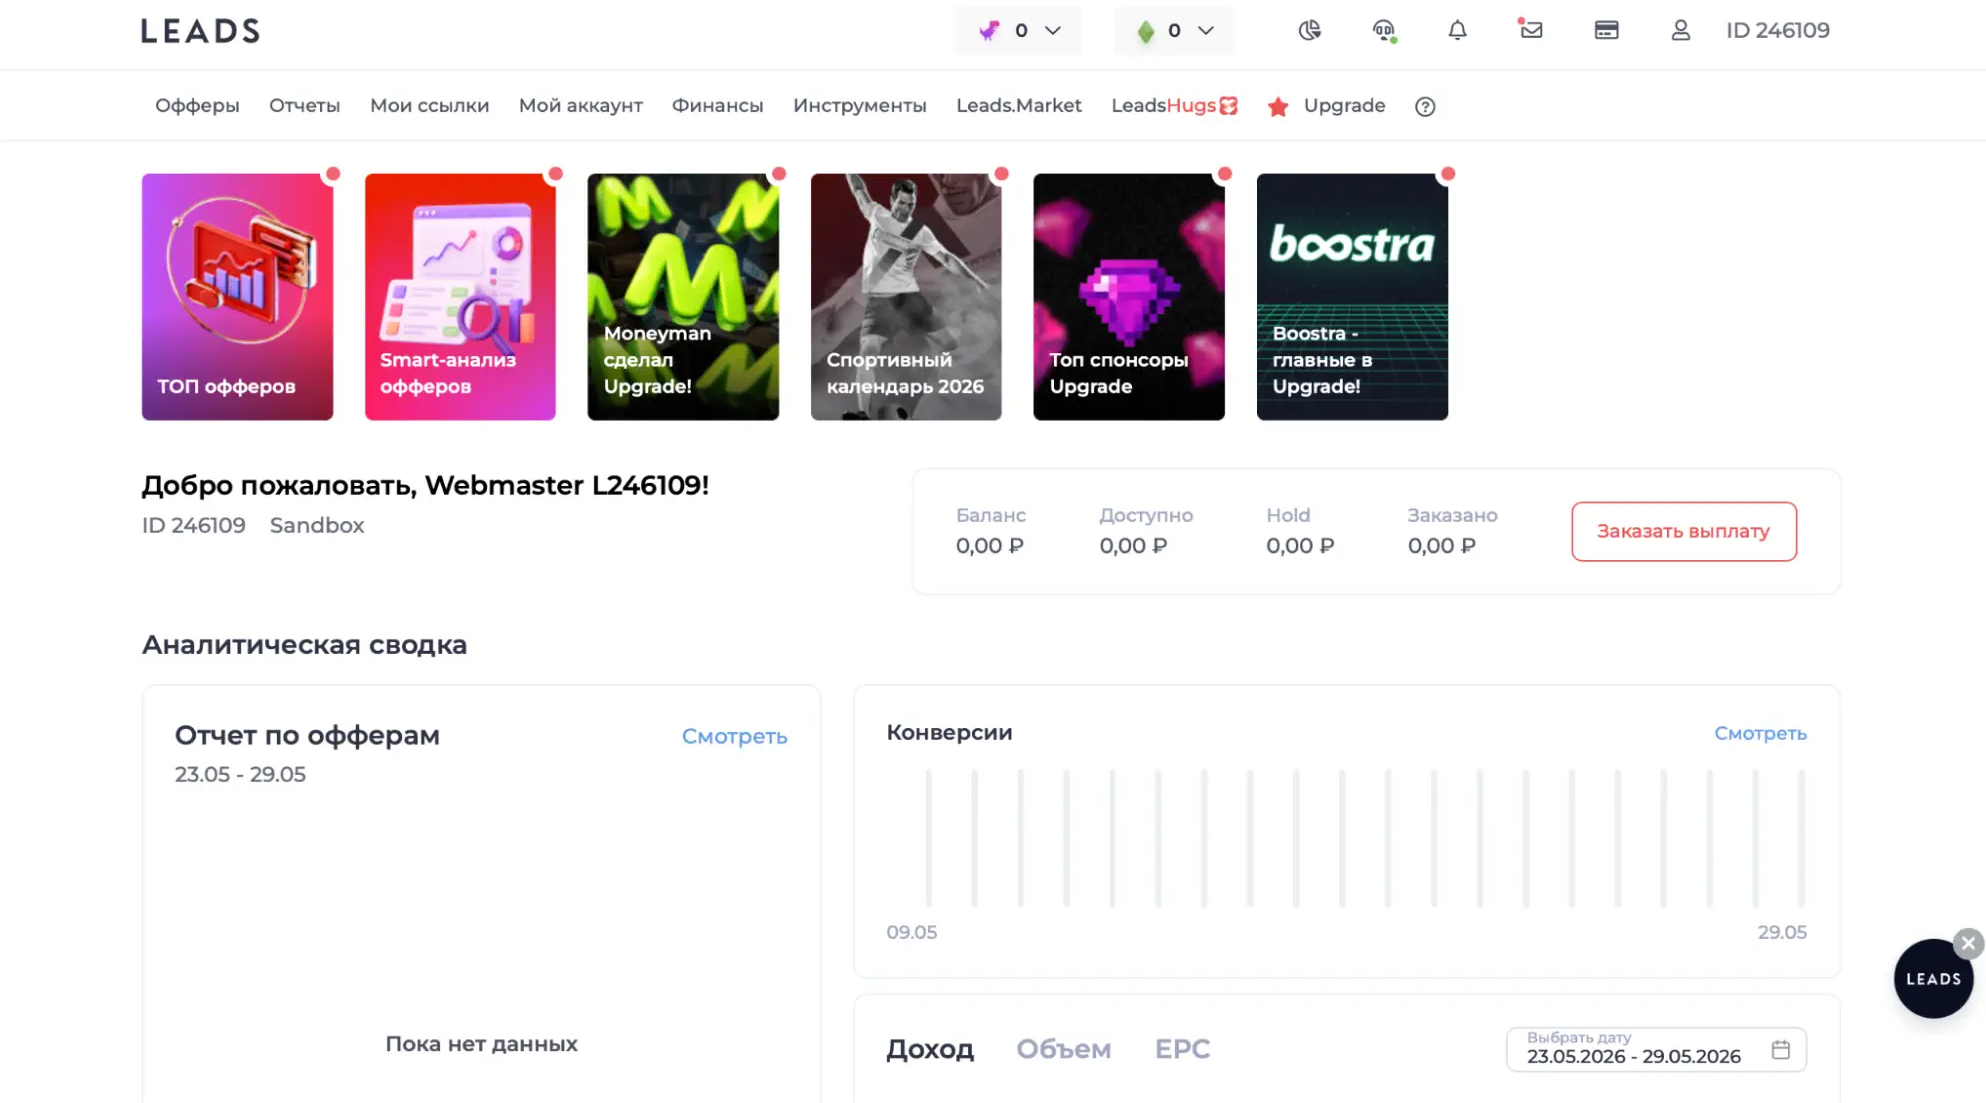Viewport: 1986px width, 1103px height.
Task: Open the mail inbox icon
Action: pos(1531,30)
